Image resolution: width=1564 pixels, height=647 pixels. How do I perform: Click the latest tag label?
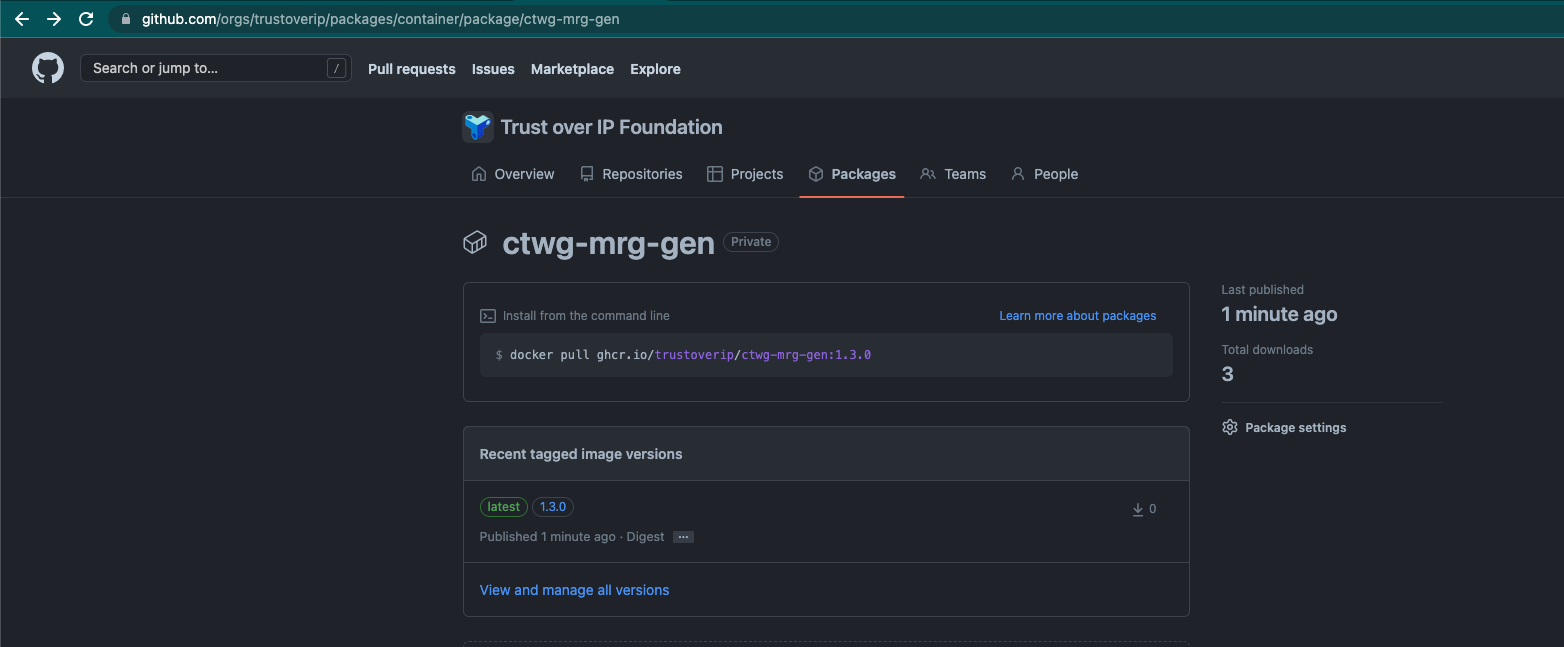coord(504,507)
